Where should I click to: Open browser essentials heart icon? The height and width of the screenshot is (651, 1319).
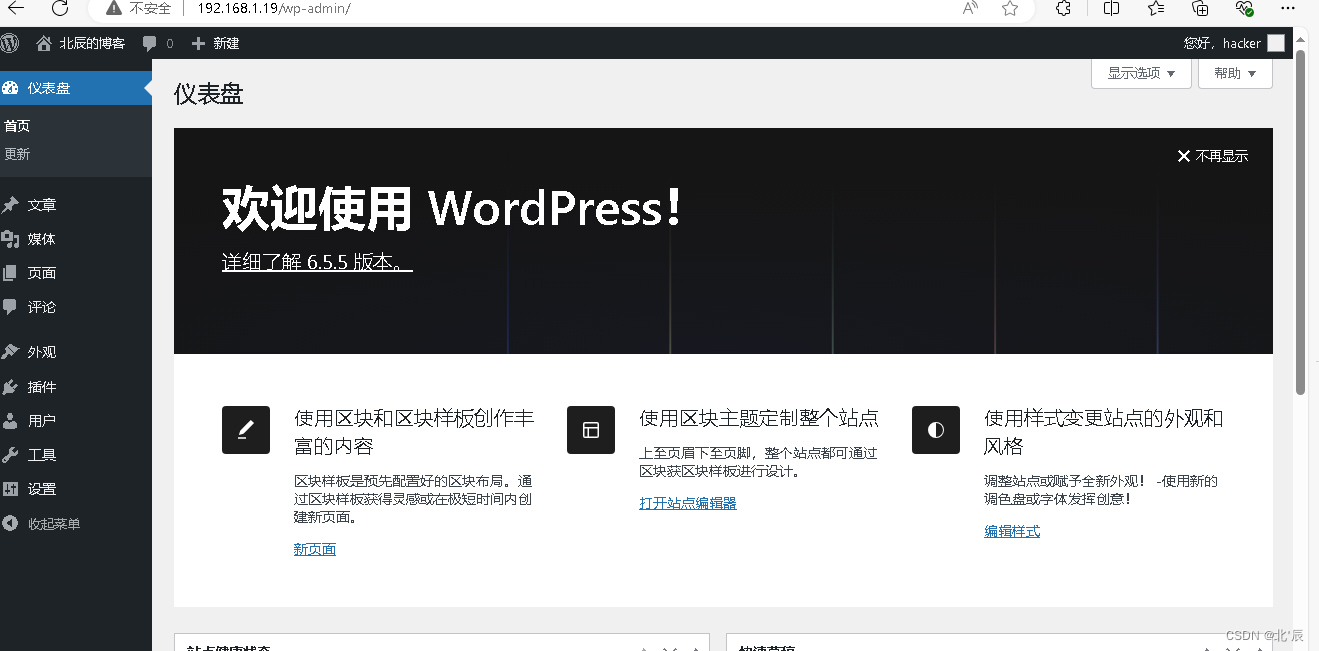1245,8
